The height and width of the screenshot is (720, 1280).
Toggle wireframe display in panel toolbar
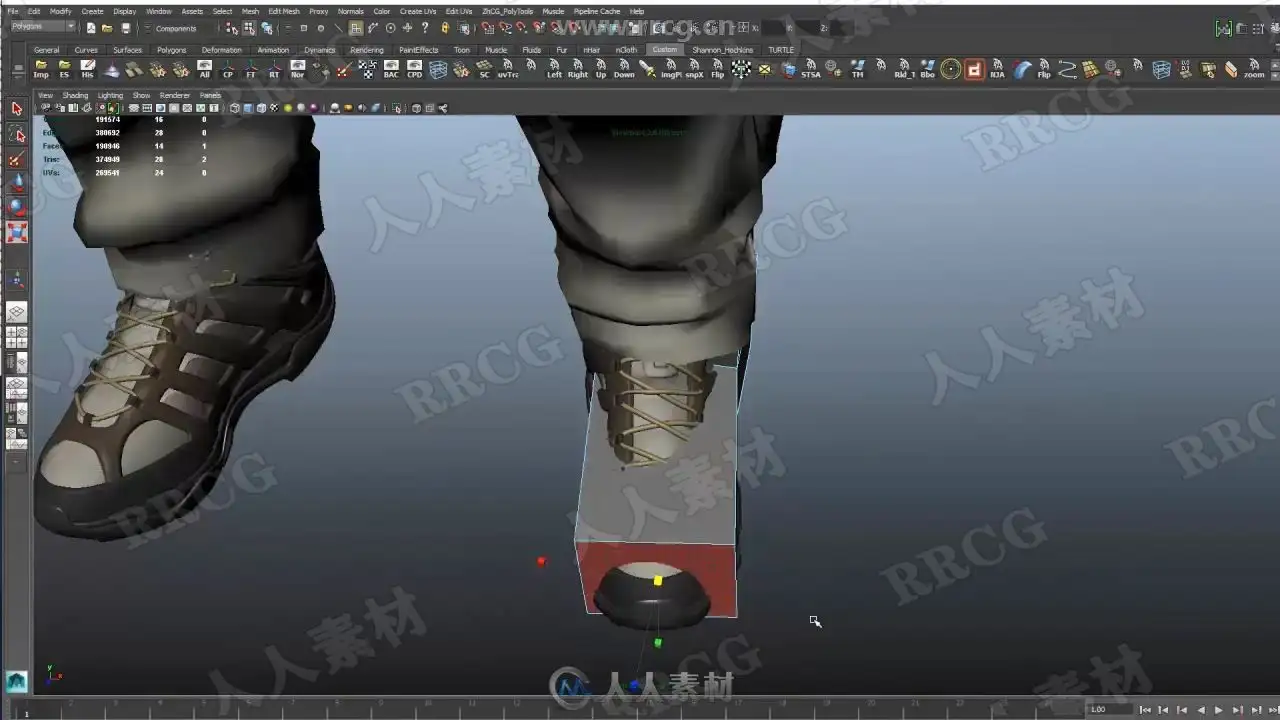tap(234, 108)
